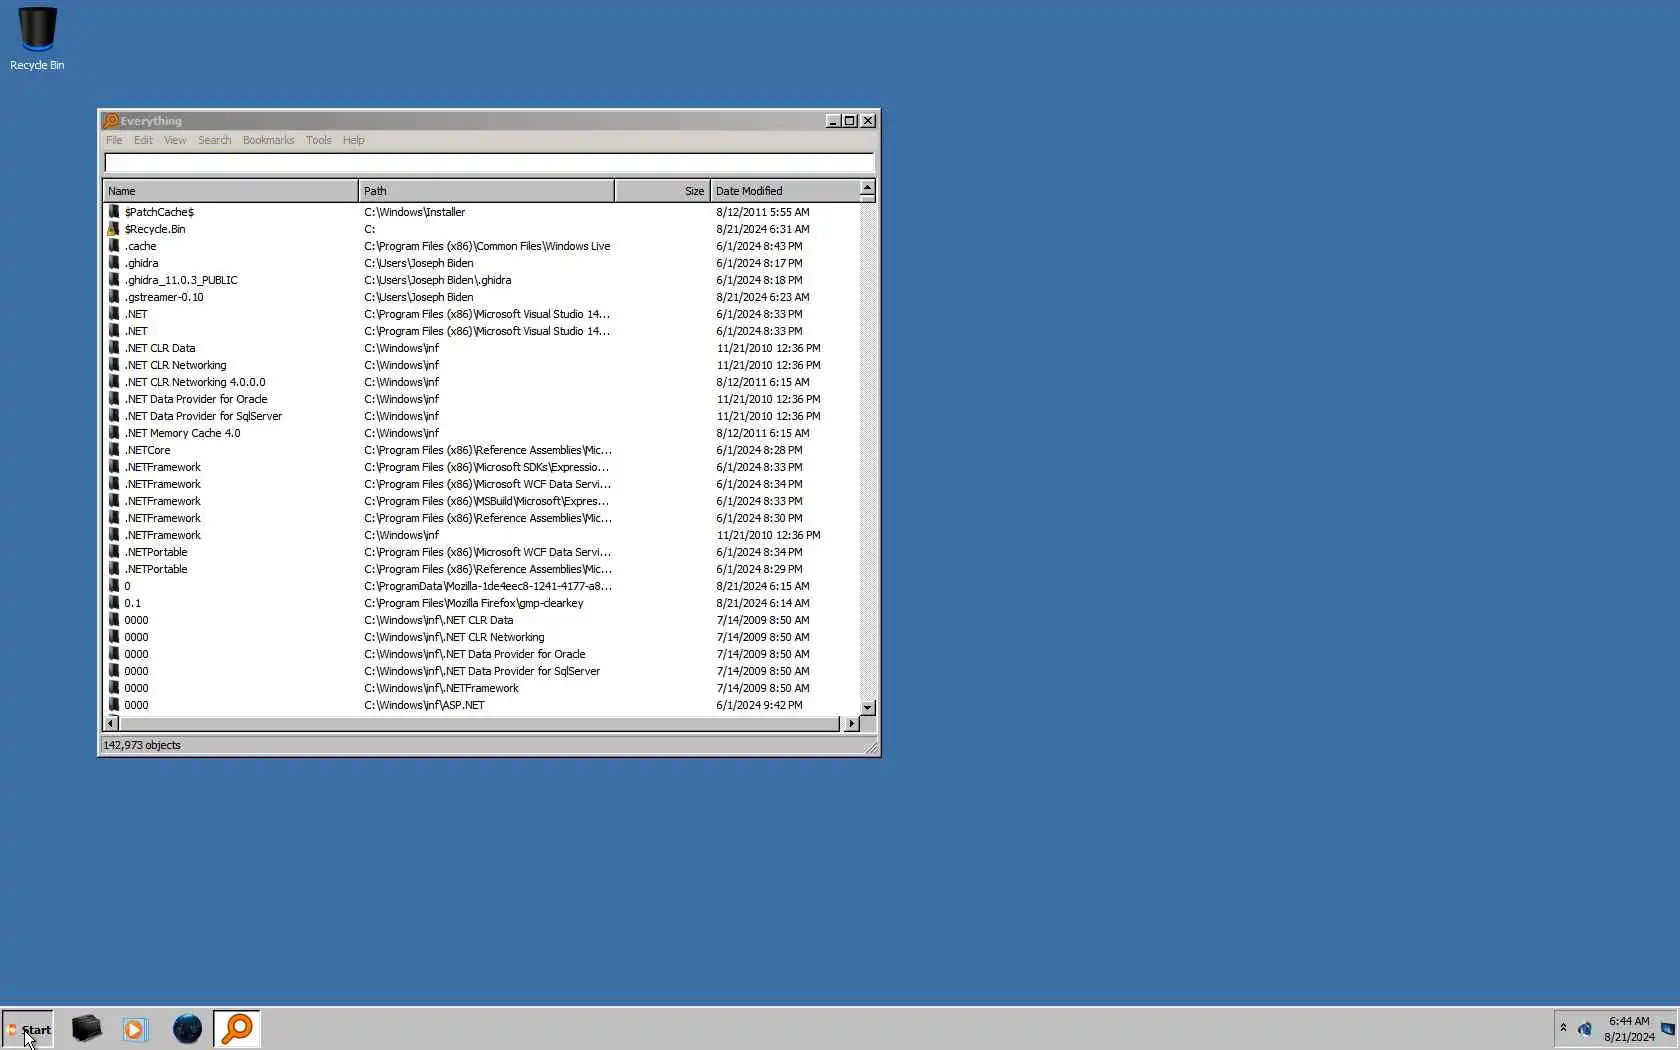Viewport: 1680px width, 1050px height.
Task: Open the Tools menu
Action: click(318, 140)
